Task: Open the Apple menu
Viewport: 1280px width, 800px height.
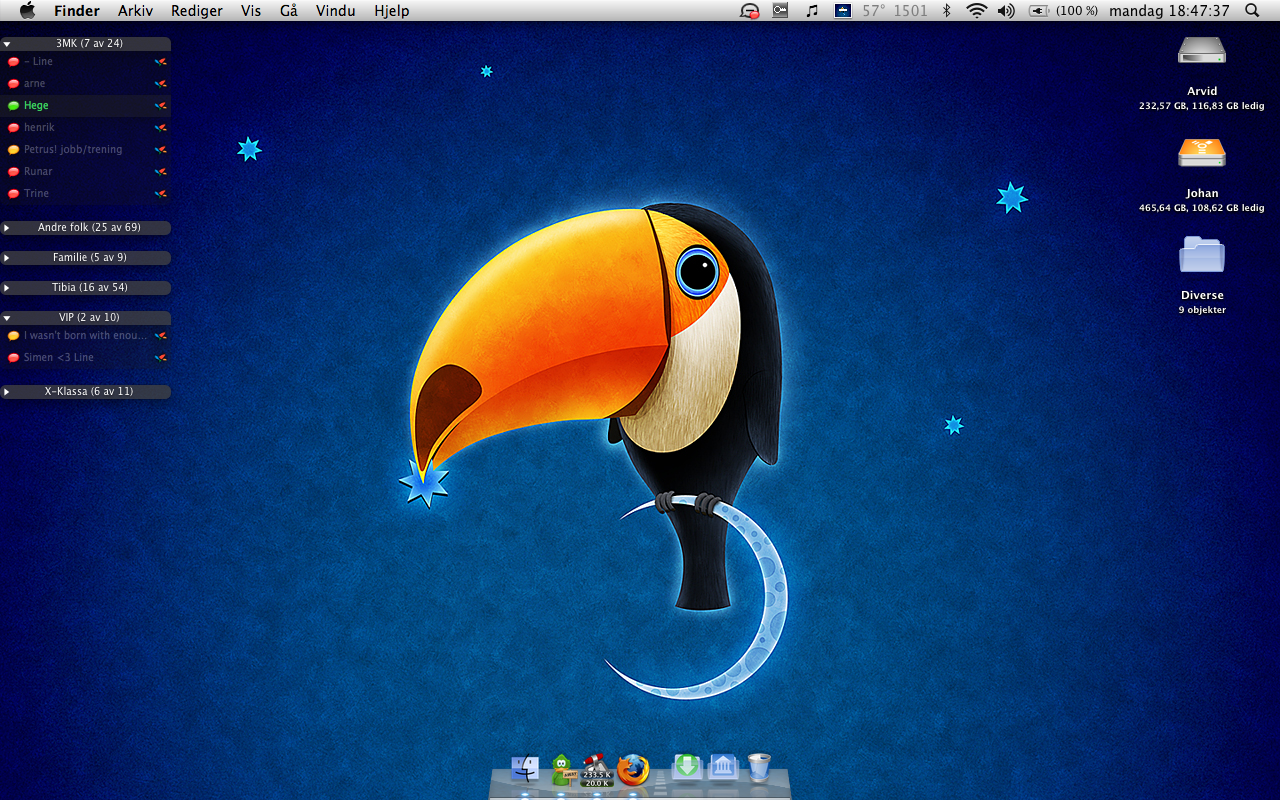Action: click(27, 11)
